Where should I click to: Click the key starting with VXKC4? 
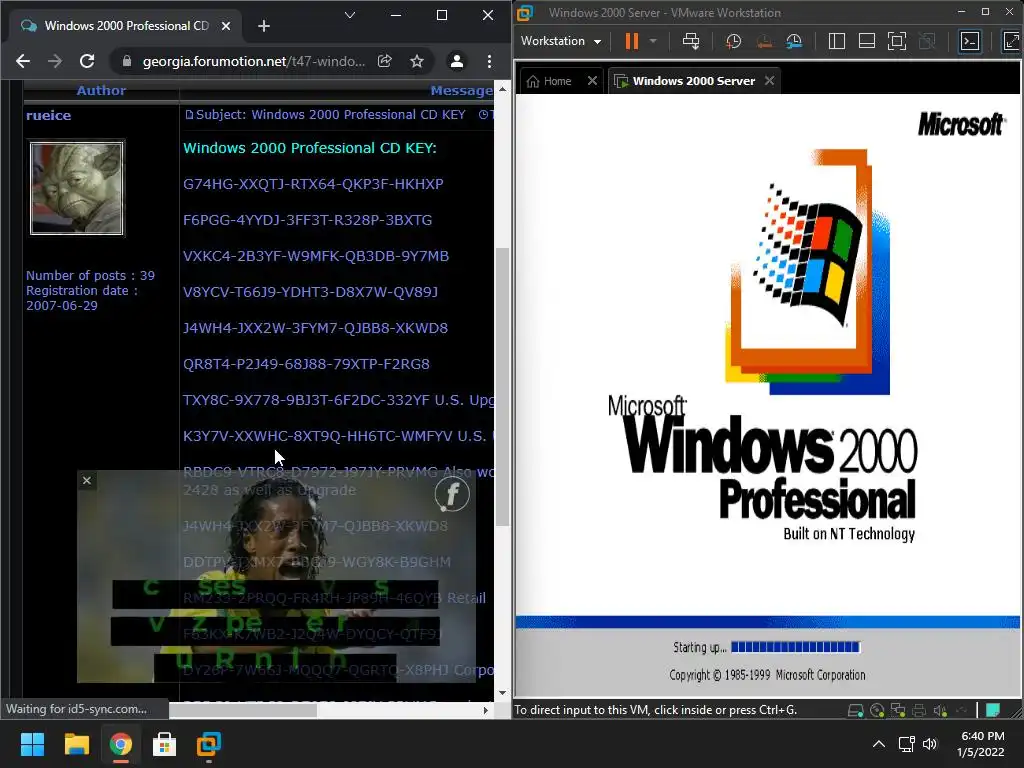(316, 256)
